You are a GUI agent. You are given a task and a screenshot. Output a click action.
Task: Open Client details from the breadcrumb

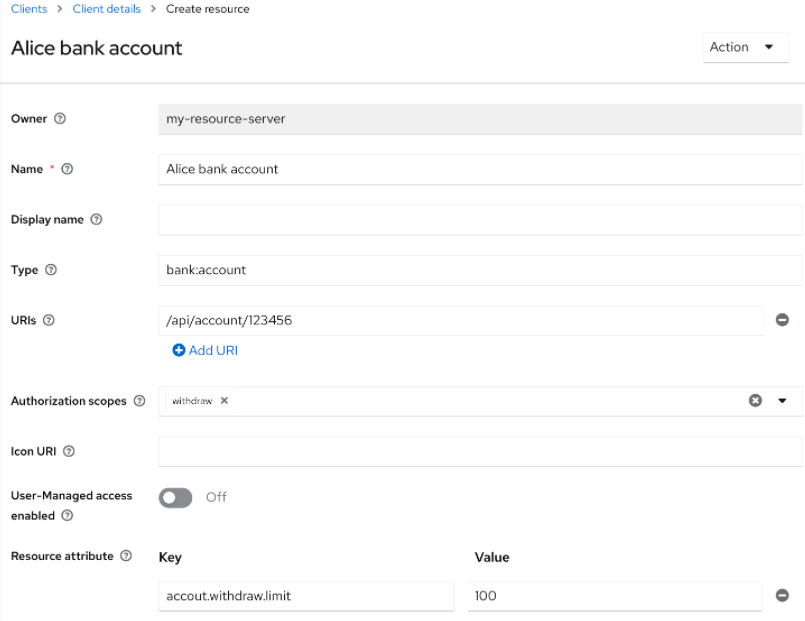106,9
